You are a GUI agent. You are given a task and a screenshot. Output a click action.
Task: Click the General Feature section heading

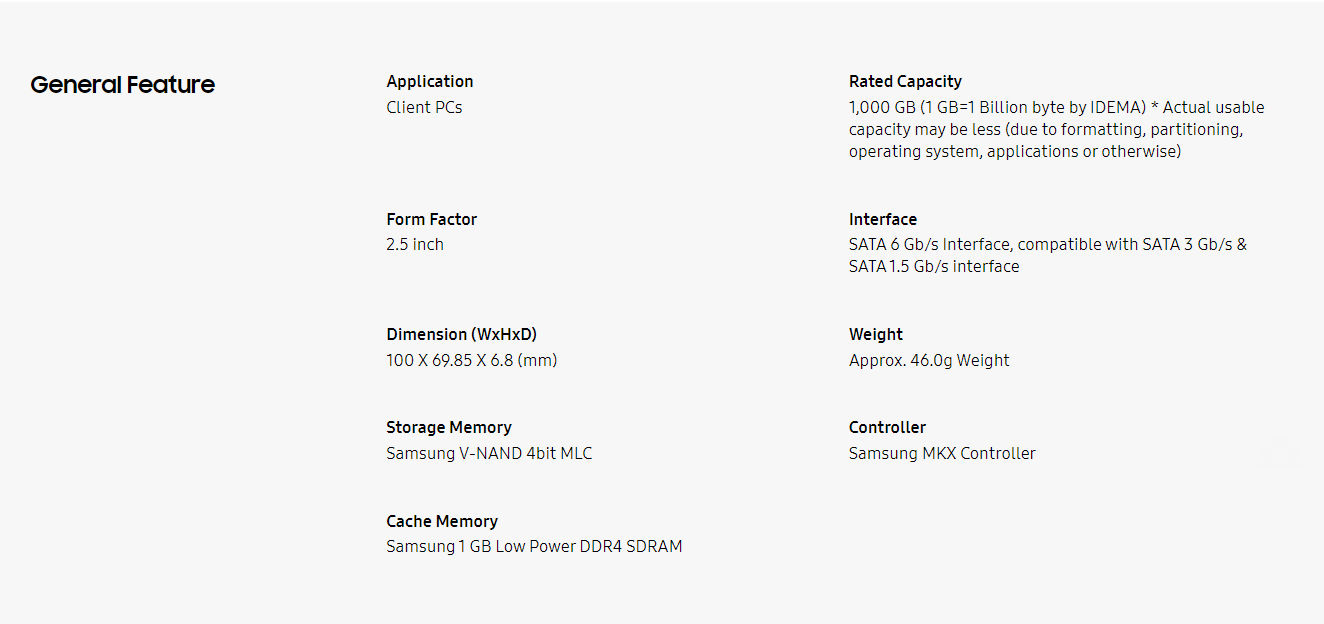point(123,85)
